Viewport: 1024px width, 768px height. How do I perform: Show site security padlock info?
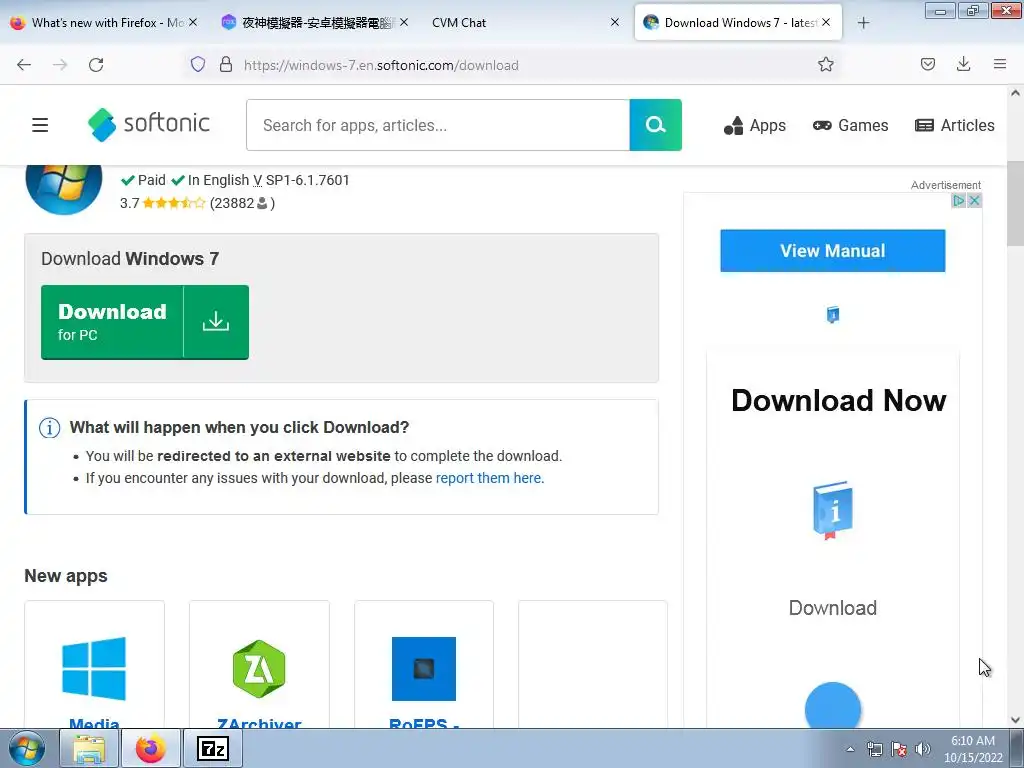tap(226, 64)
